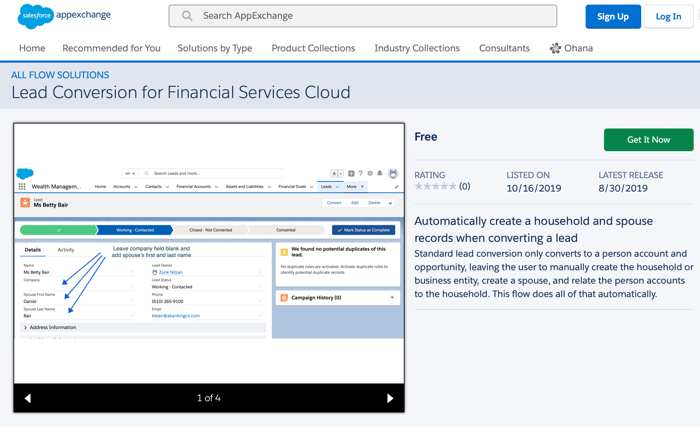Go to the previous screenshot with the left arrow
The width and height of the screenshot is (700, 427).
[x=28, y=398]
